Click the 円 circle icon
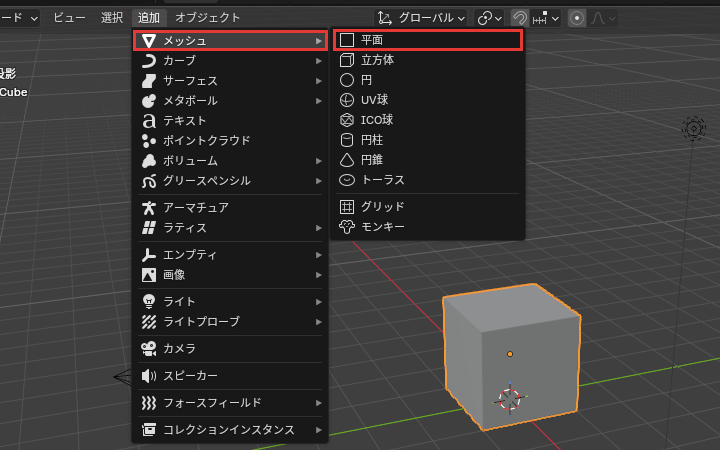720x450 pixels. pyautogui.click(x=347, y=80)
